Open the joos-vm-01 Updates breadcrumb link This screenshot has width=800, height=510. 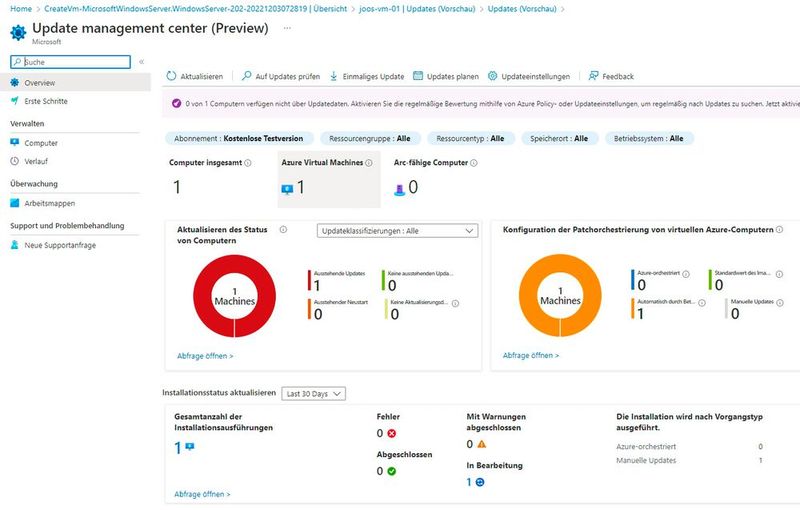click(417, 9)
